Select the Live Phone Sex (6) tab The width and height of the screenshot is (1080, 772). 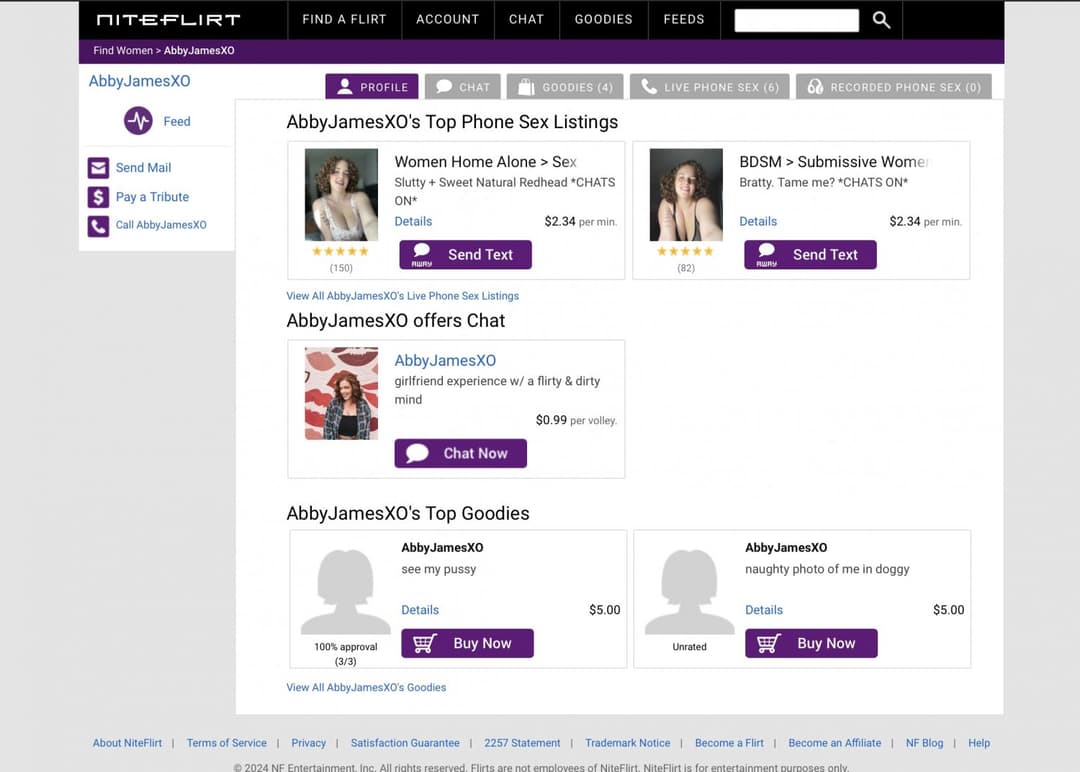pos(710,87)
